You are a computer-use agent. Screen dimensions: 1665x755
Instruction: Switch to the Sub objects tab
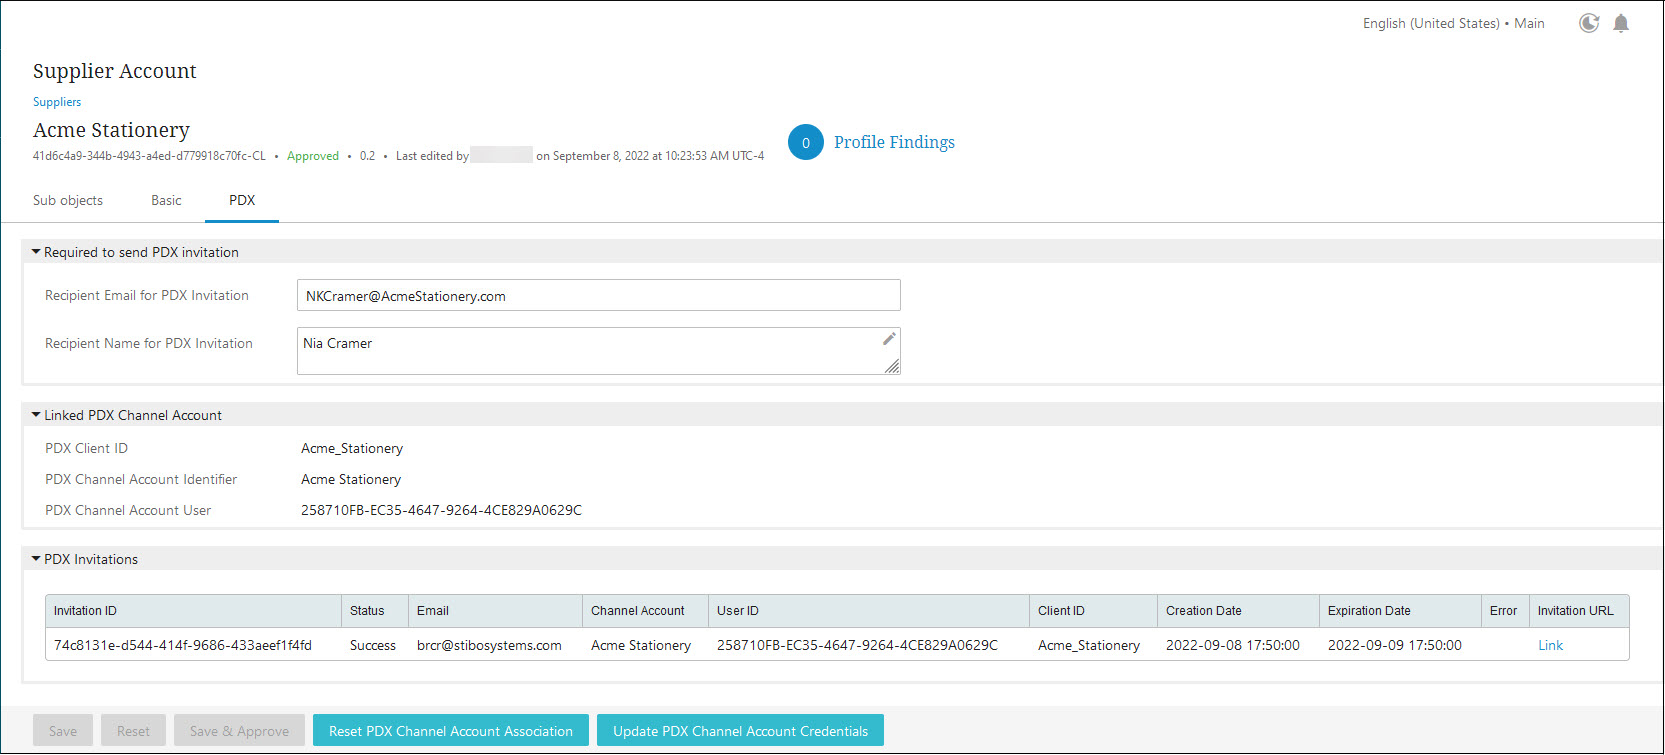tap(68, 200)
